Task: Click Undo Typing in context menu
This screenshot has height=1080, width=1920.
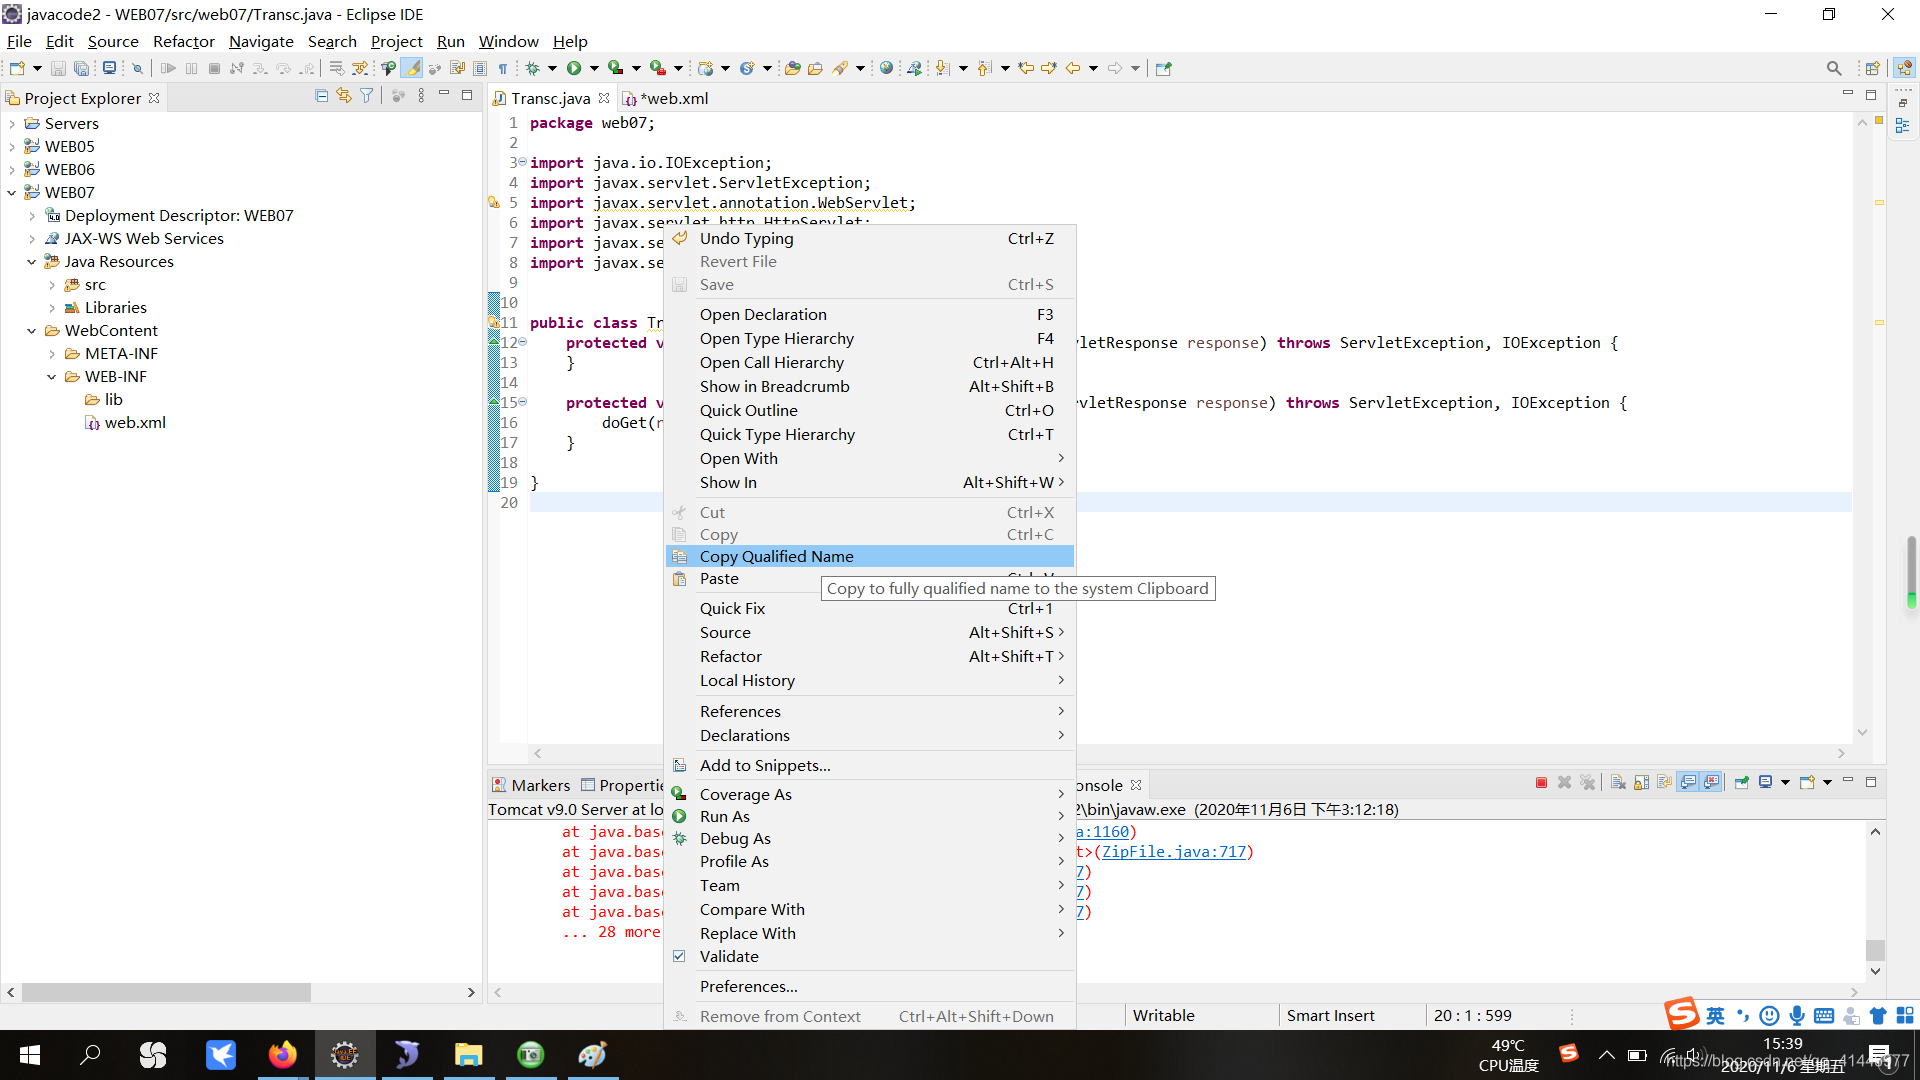Action: (x=870, y=238)
